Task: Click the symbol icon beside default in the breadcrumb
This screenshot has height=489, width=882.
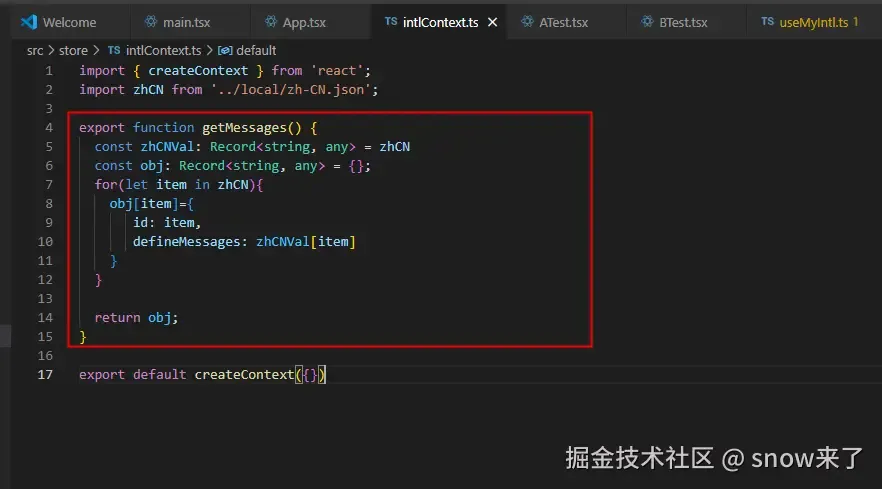Action: point(225,51)
